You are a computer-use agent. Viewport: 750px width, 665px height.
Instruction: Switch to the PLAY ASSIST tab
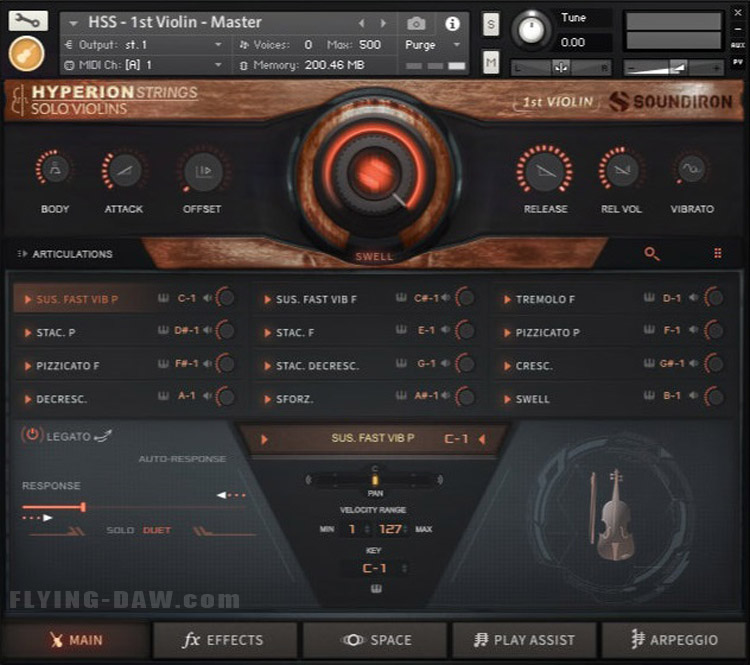click(524, 640)
